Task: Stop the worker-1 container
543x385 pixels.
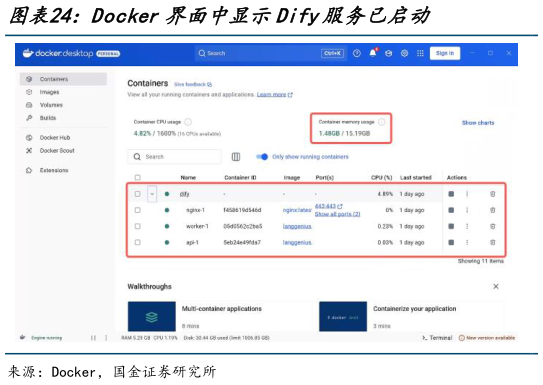Action: tap(451, 226)
